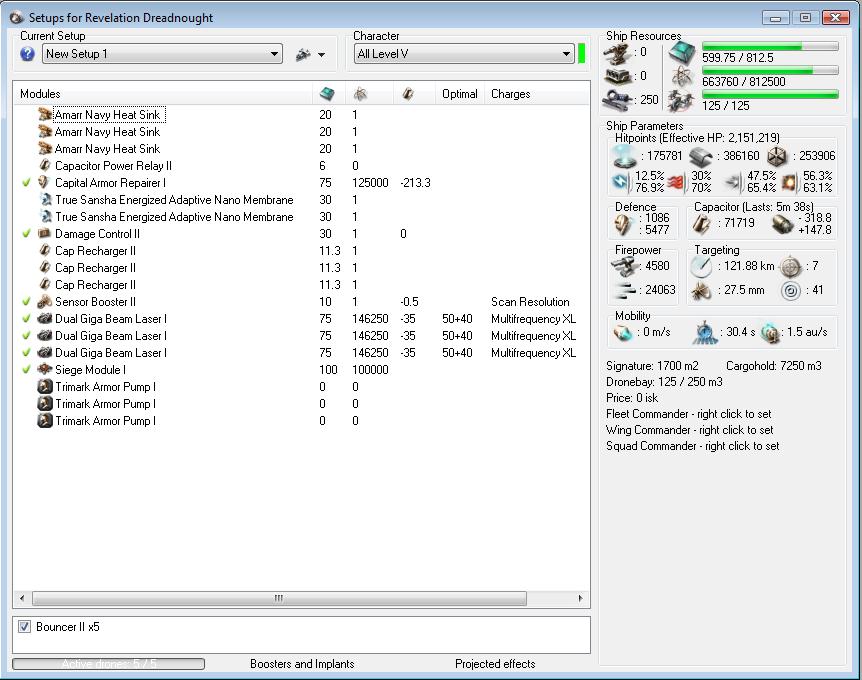Click the capacitor icon showing 71719
Image resolution: width=862 pixels, height=680 pixels.
[x=701, y=224]
